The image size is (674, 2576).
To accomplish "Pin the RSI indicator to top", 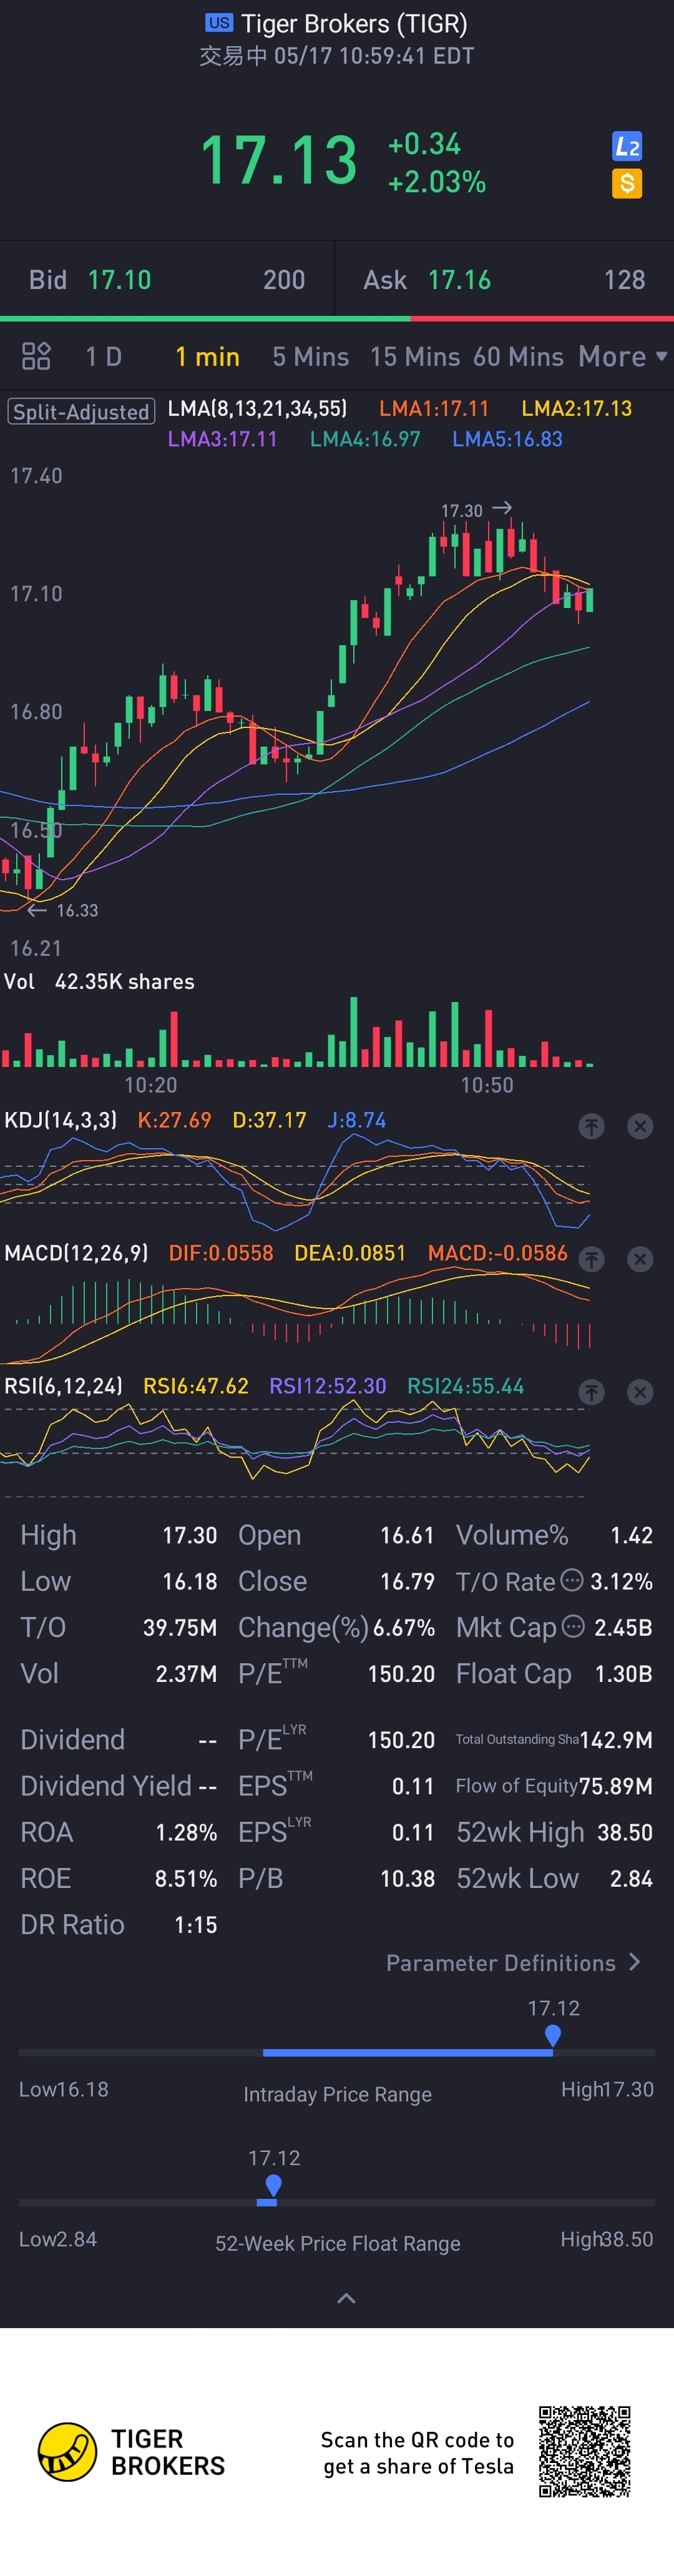I will tap(592, 1393).
